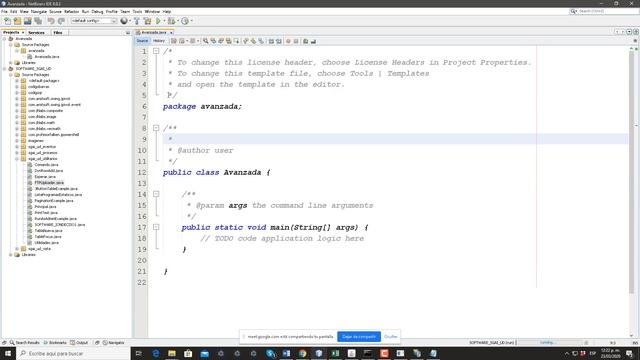Click the Windows search box in taskbar

tap(73, 353)
